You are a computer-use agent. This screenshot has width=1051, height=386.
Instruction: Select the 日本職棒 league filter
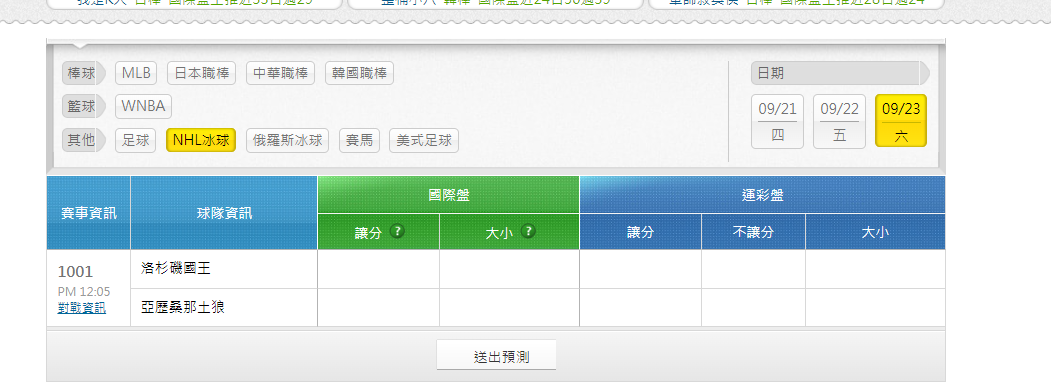pyautogui.click(x=201, y=73)
